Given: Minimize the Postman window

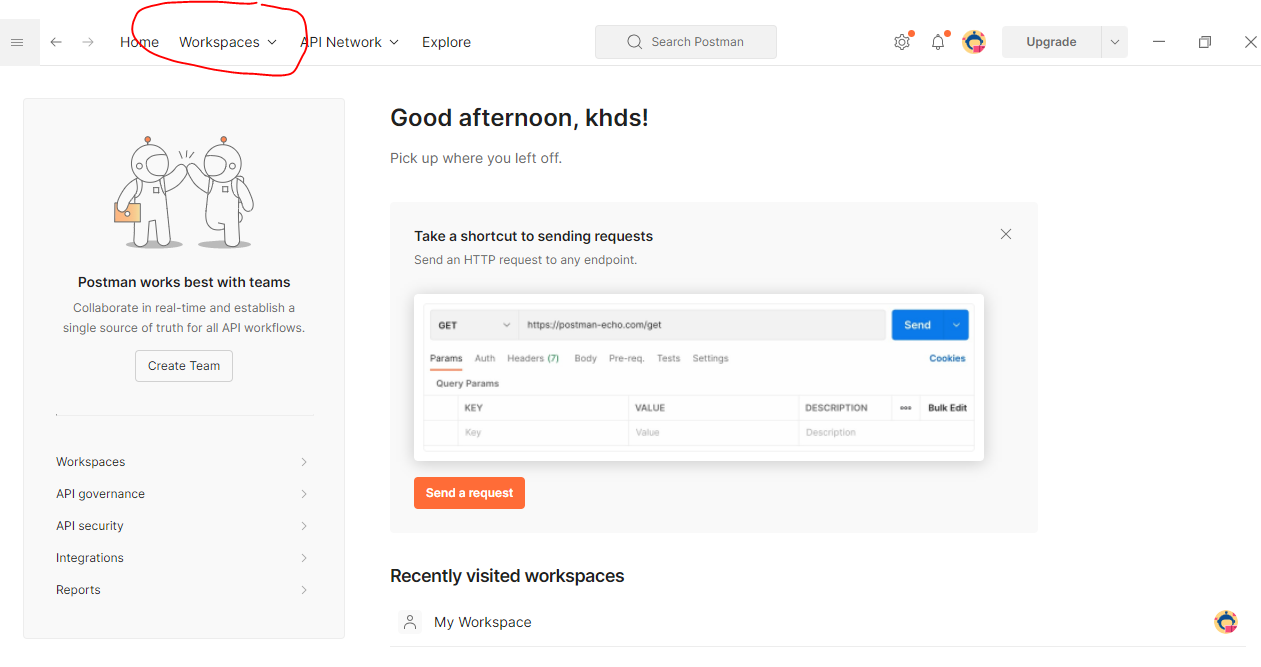Looking at the screenshot, I should point(1159,42).
